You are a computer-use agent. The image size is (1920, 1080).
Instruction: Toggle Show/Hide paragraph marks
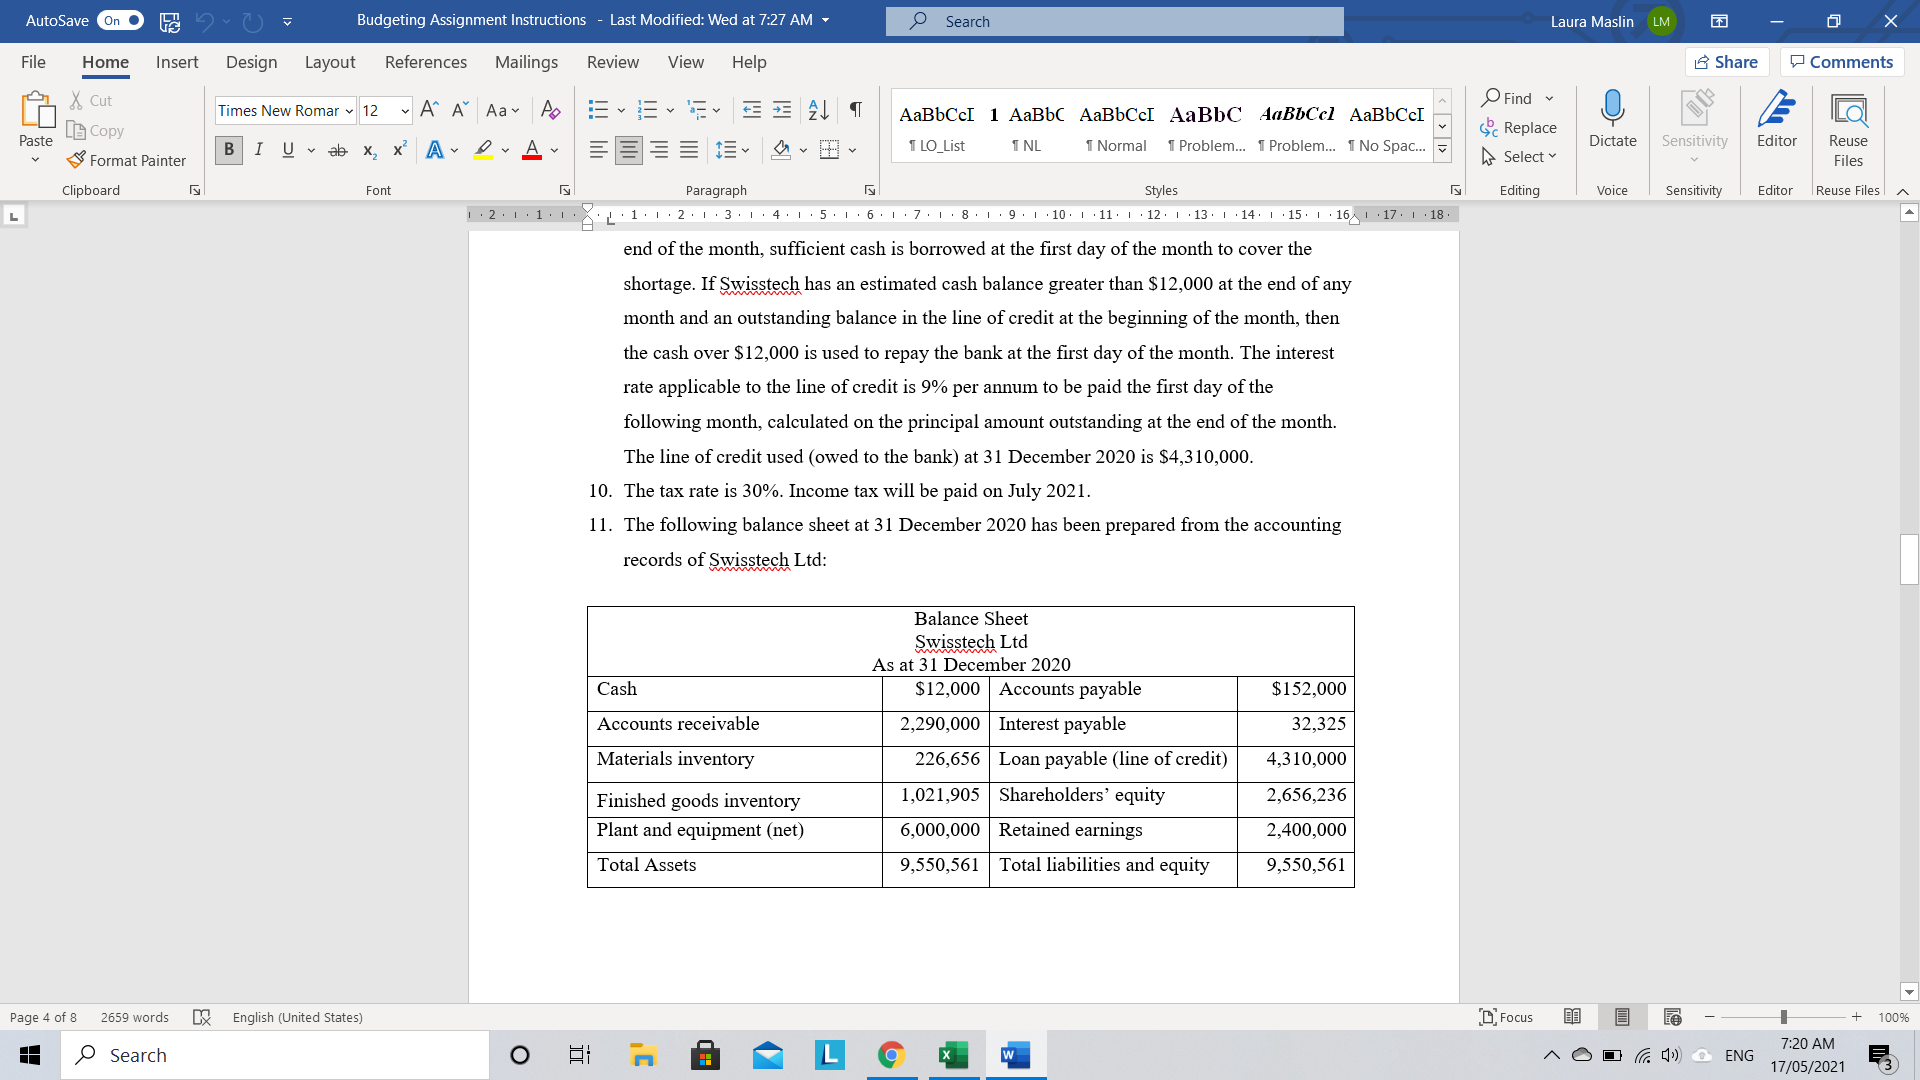coord(856,110)
